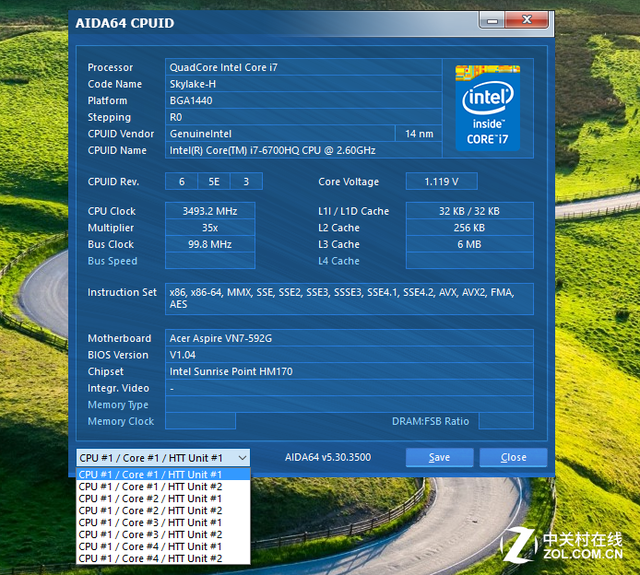Click the AIDA64 v5.30.3500 version label
This screenshot has width=640, height=575.
(x=328, y=457)
